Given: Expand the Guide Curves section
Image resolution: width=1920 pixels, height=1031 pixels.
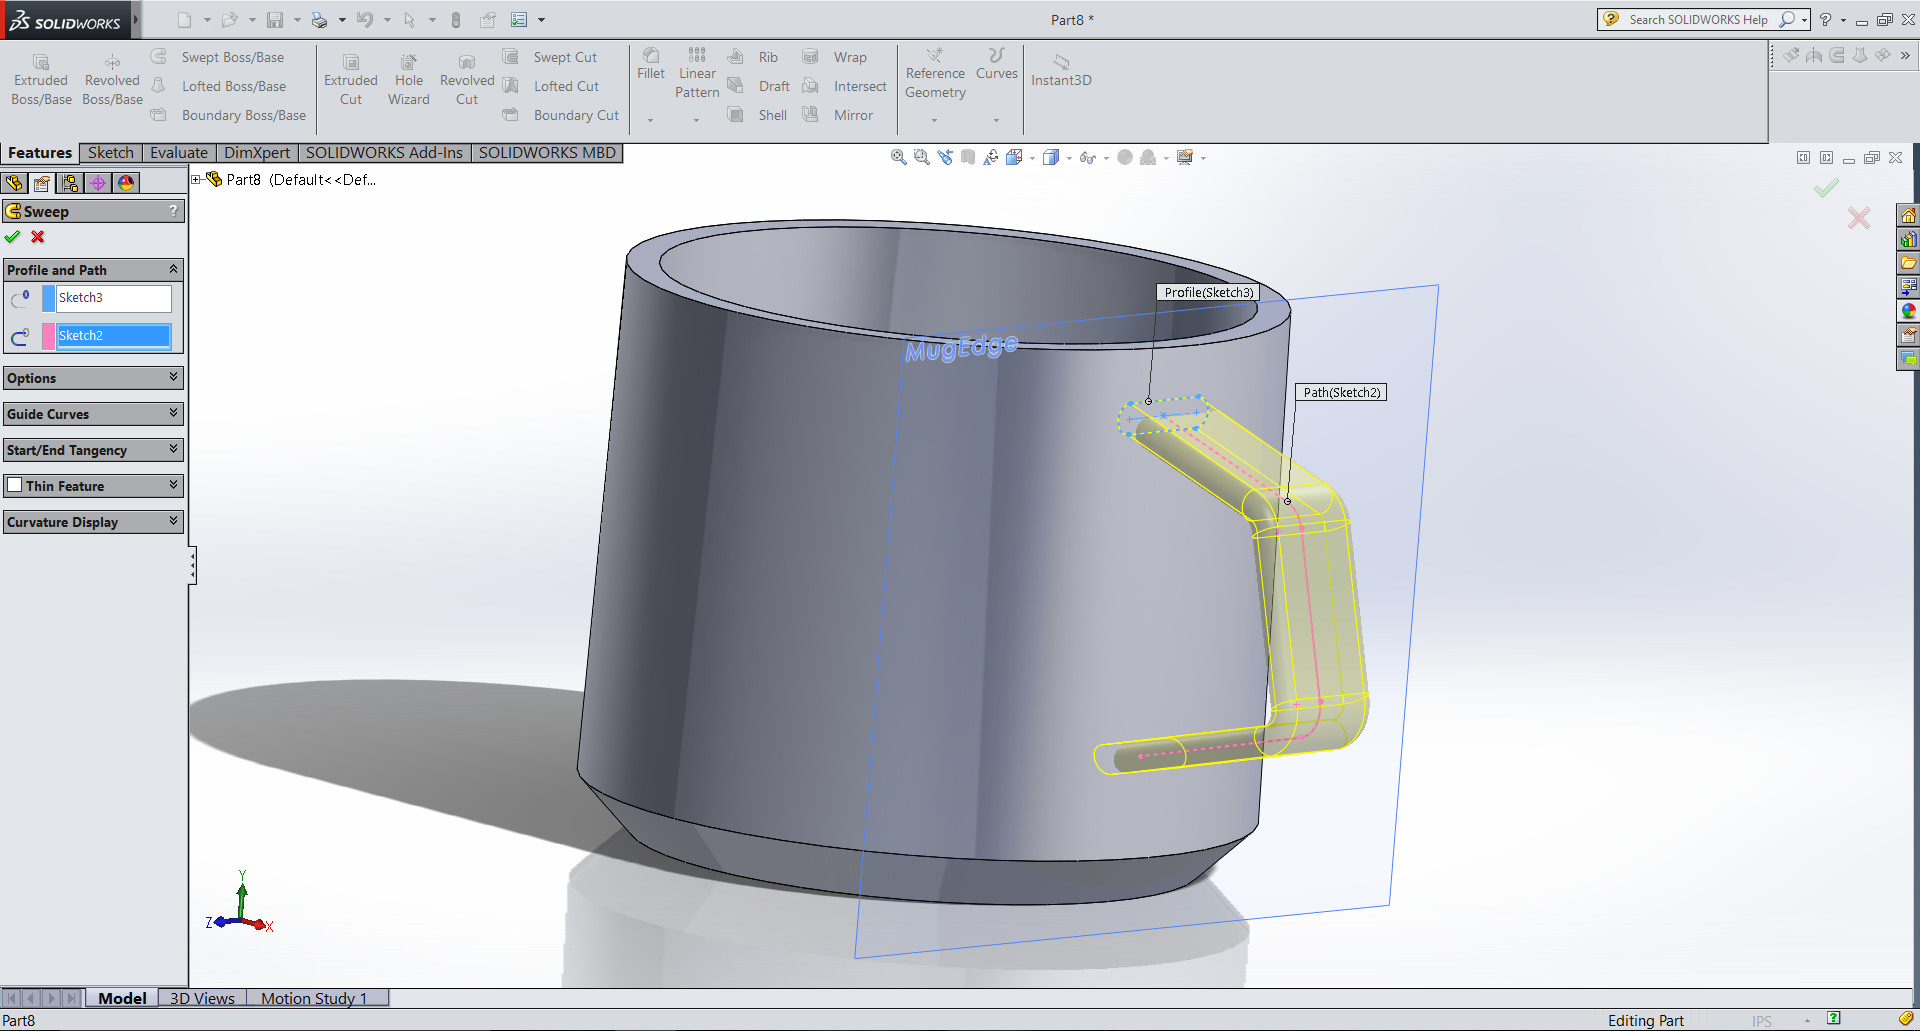Looking at the screenshot, I should click(173, 413).
